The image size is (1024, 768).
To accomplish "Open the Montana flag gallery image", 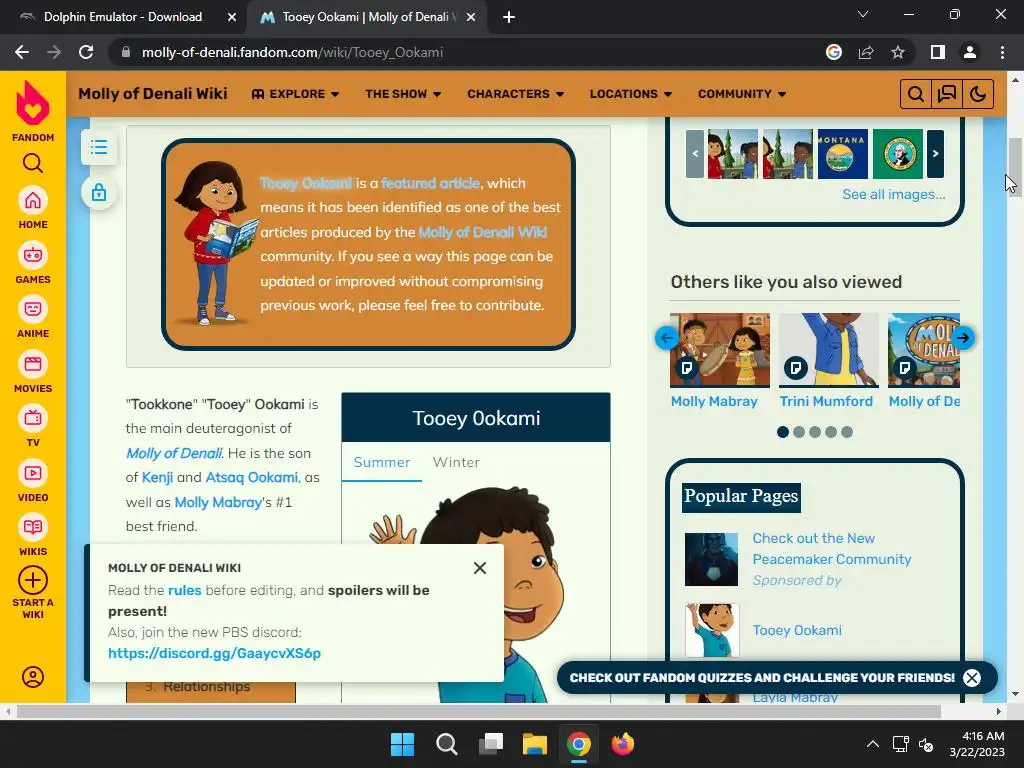I will tap(842, 153).
